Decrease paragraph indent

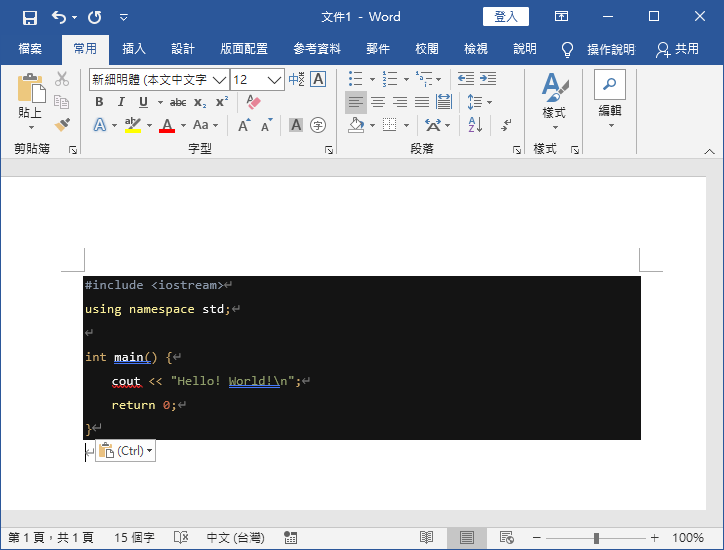coord(466,79)
